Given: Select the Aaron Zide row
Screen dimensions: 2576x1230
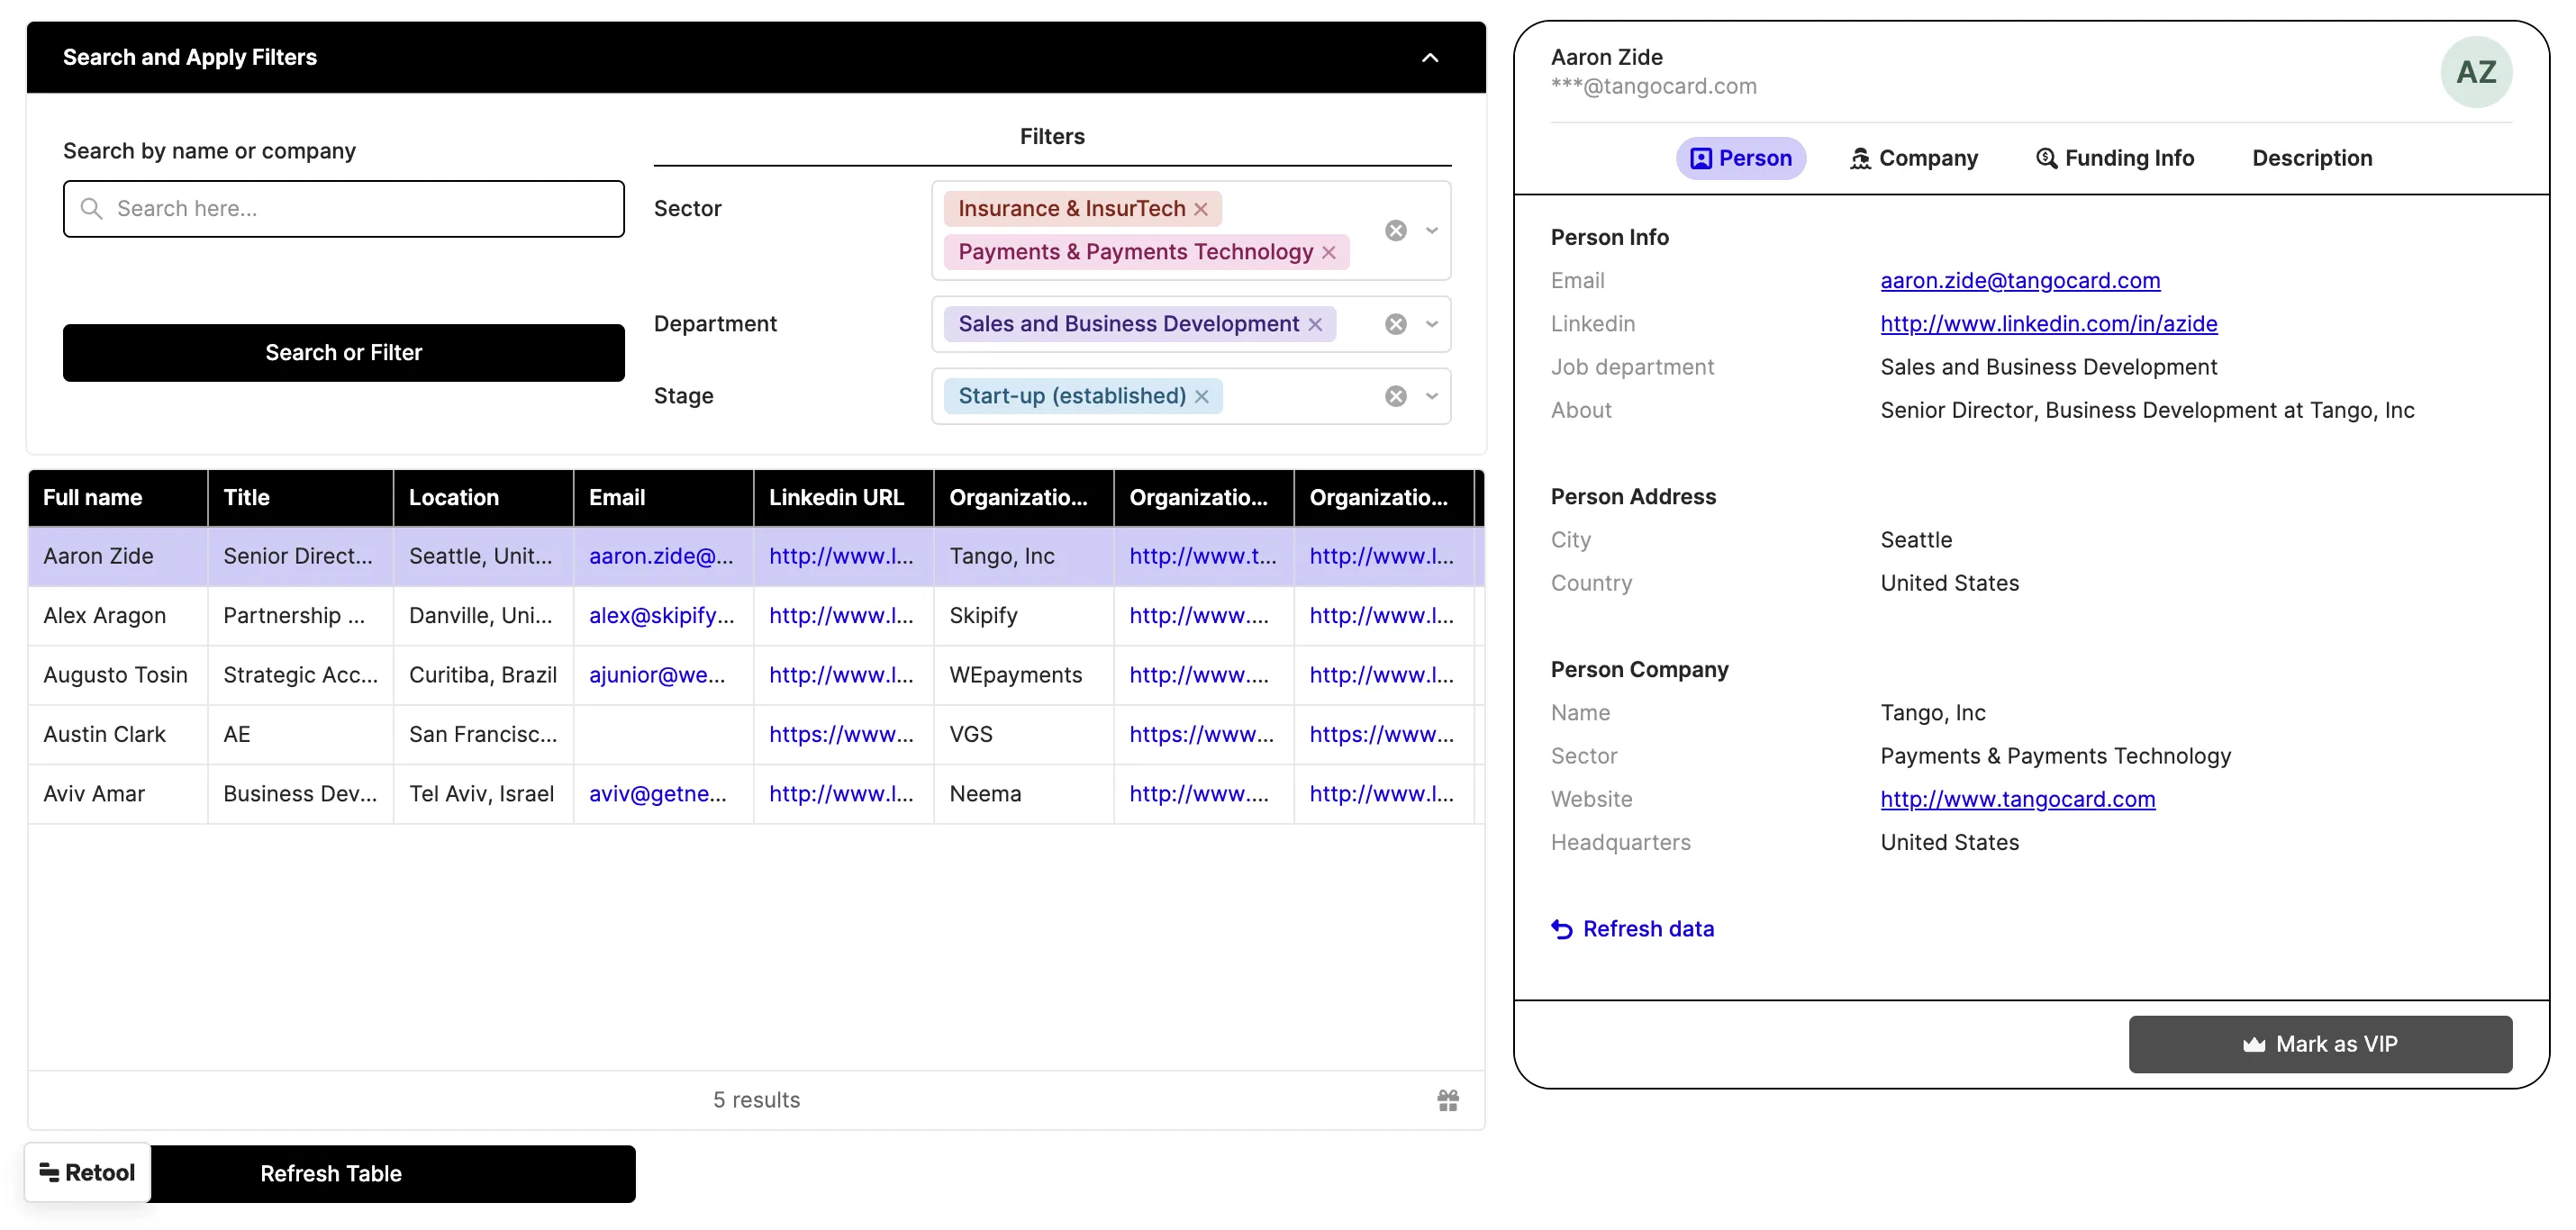Looking at the screenshot, I should (x=755, y=557).
